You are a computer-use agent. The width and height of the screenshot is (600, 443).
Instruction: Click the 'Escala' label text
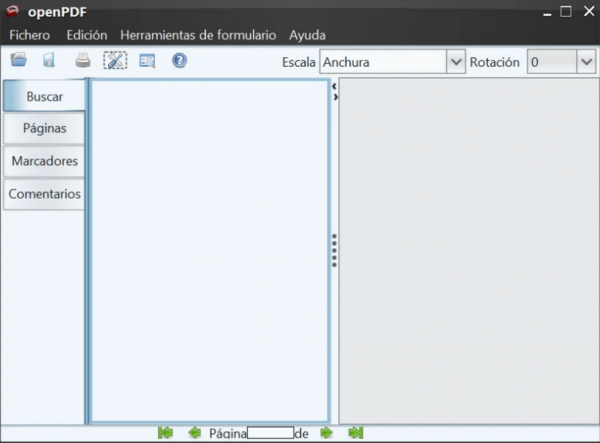[298, 62]
